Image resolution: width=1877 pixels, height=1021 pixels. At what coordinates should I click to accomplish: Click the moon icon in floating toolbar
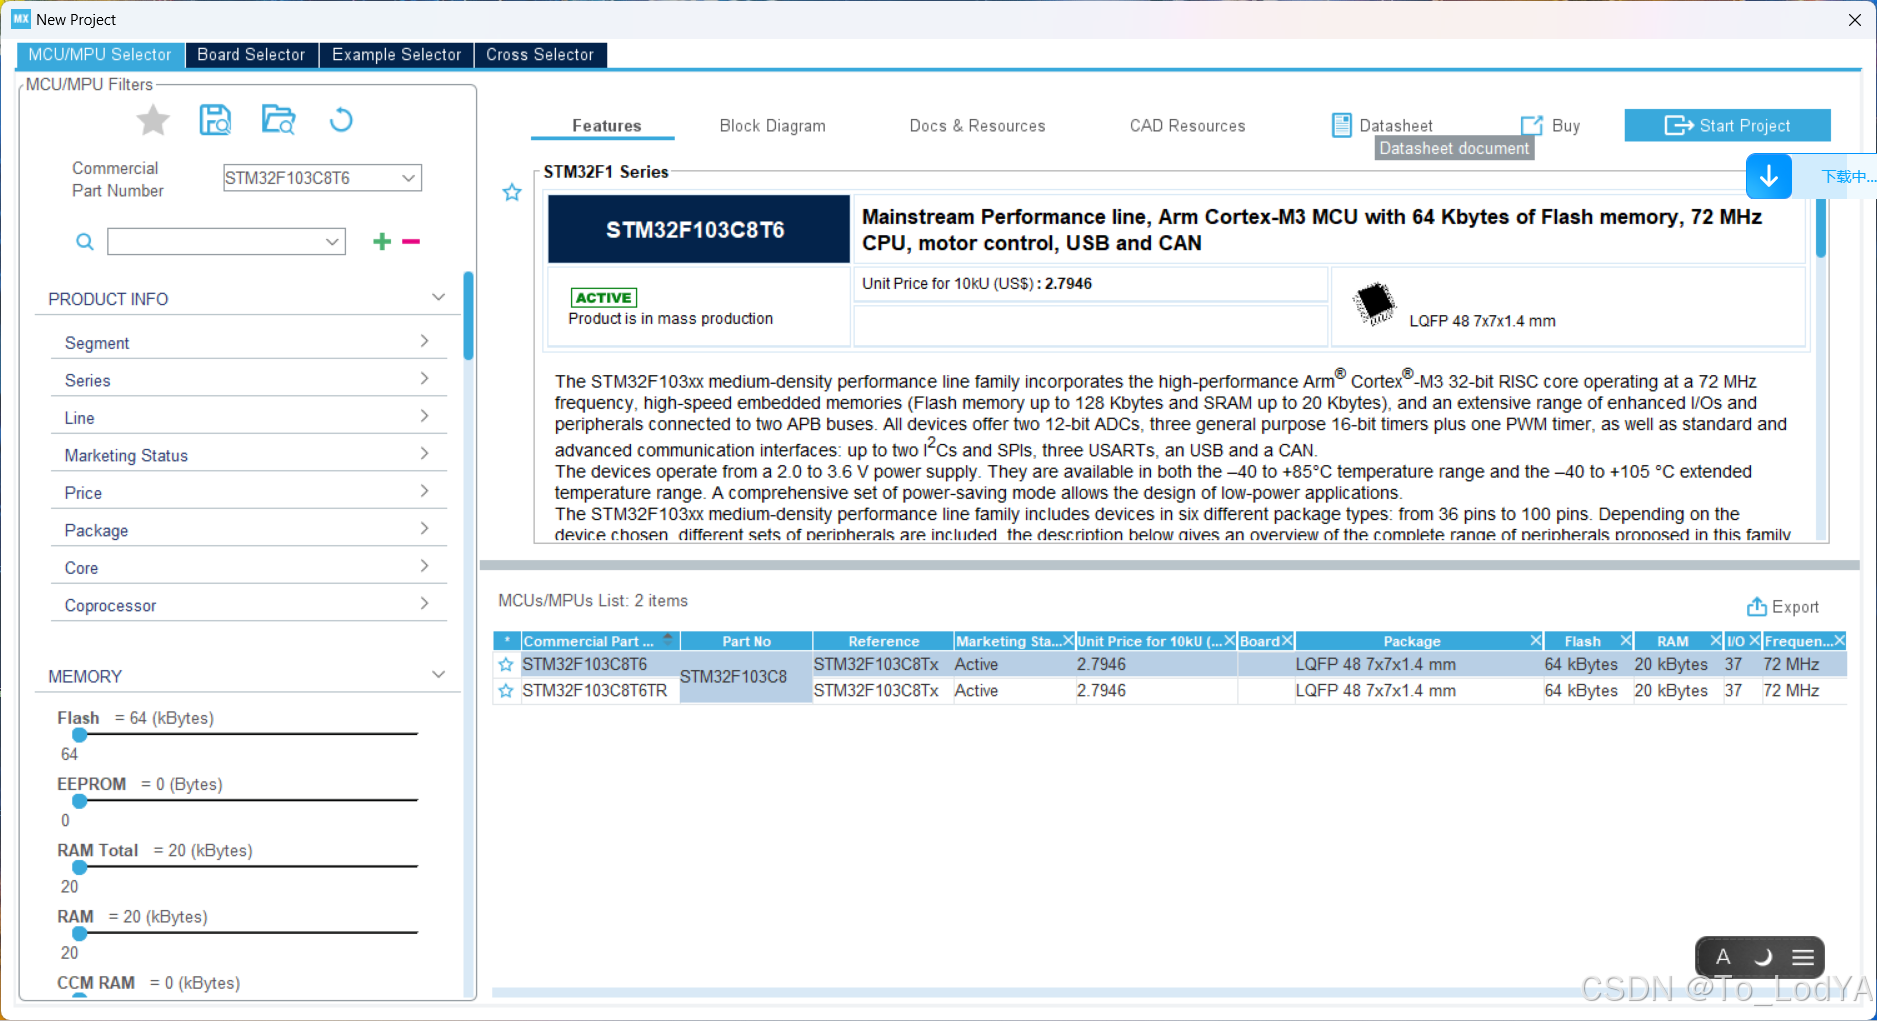coord(1763,957)
